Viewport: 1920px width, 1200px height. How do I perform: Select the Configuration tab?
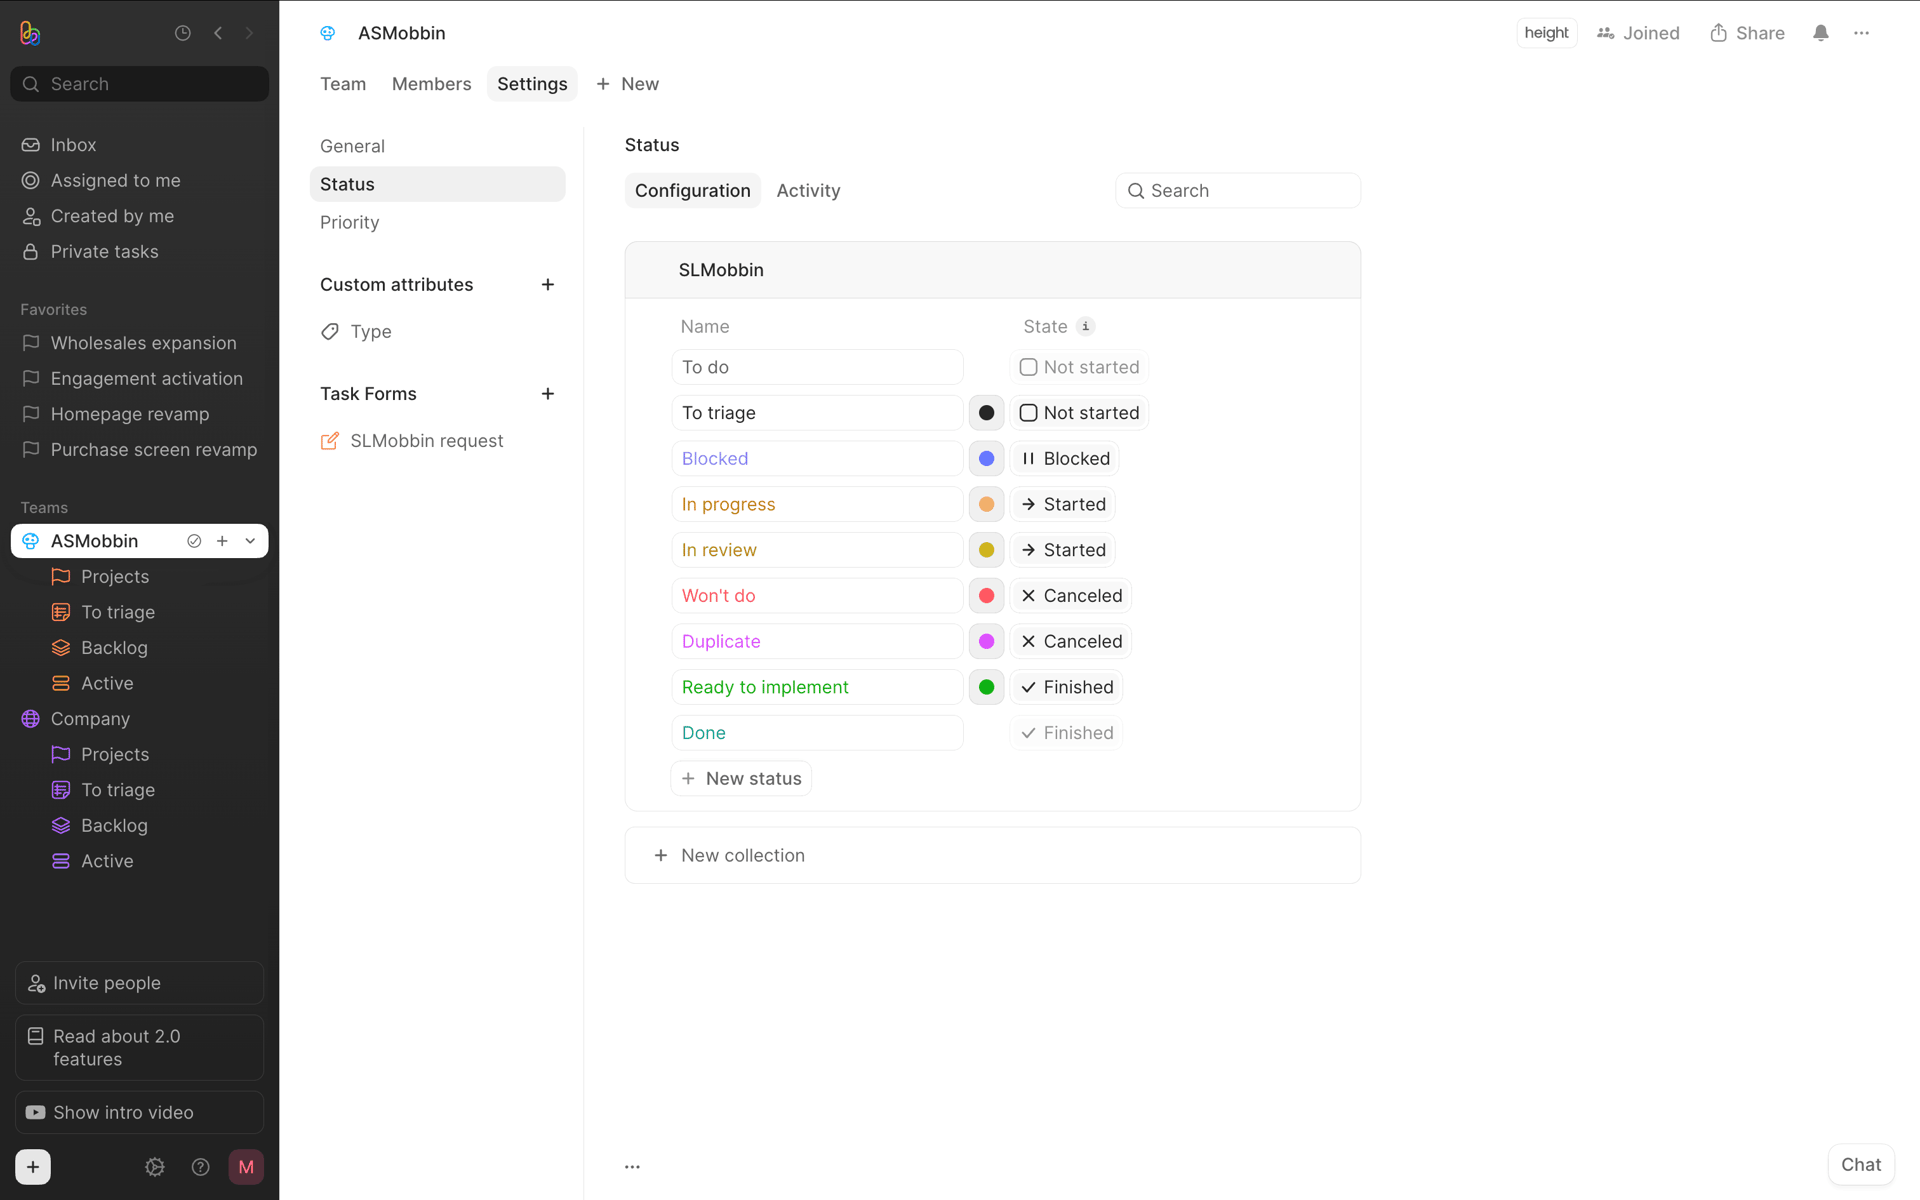click(692, 191)
